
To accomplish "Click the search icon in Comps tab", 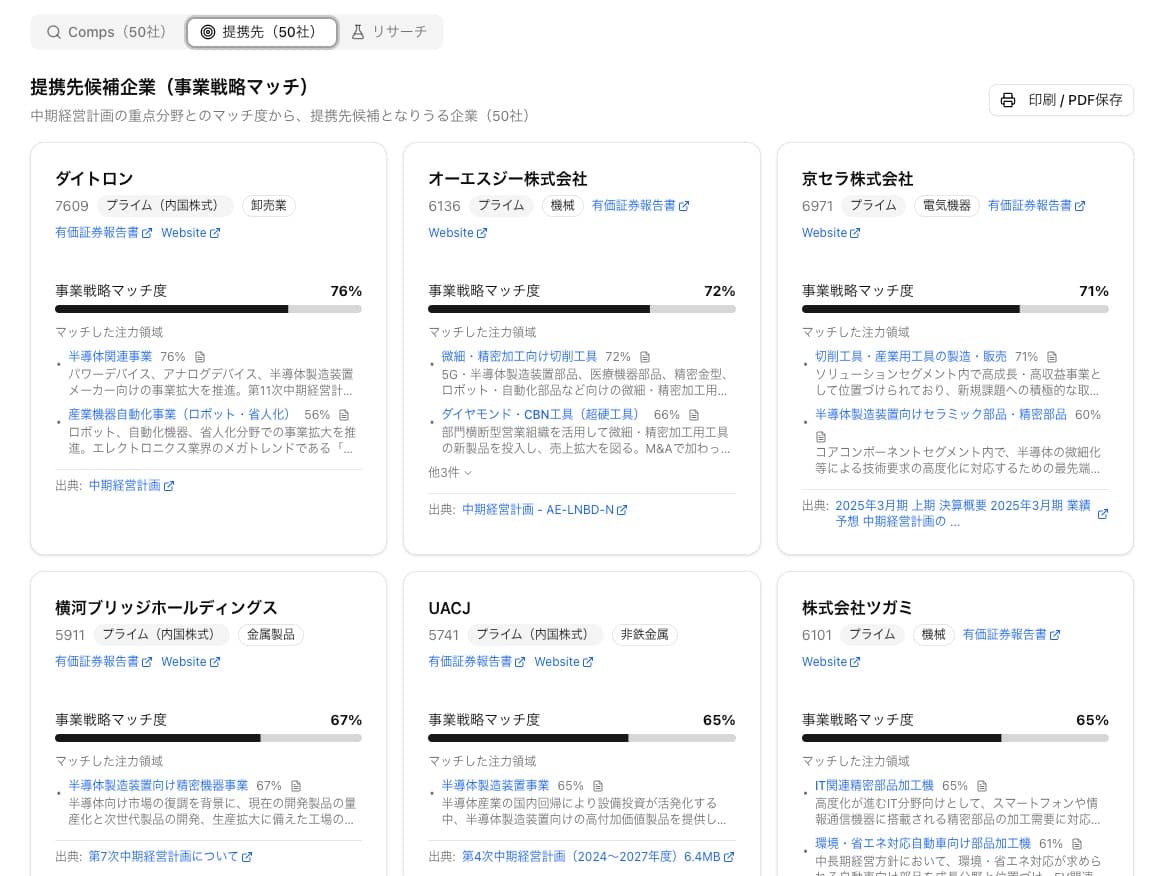I will [x=54, y=32].
